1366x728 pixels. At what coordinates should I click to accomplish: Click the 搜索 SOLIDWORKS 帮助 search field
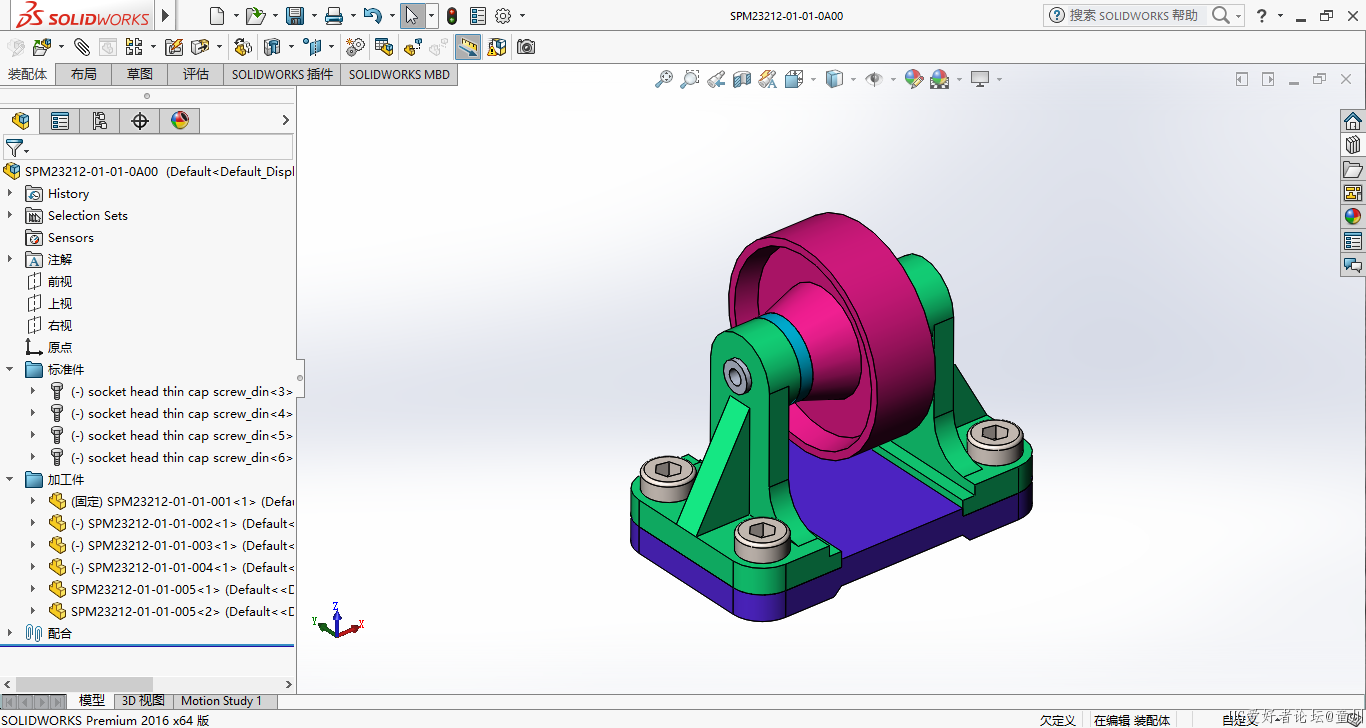(x=1132, y=15)
